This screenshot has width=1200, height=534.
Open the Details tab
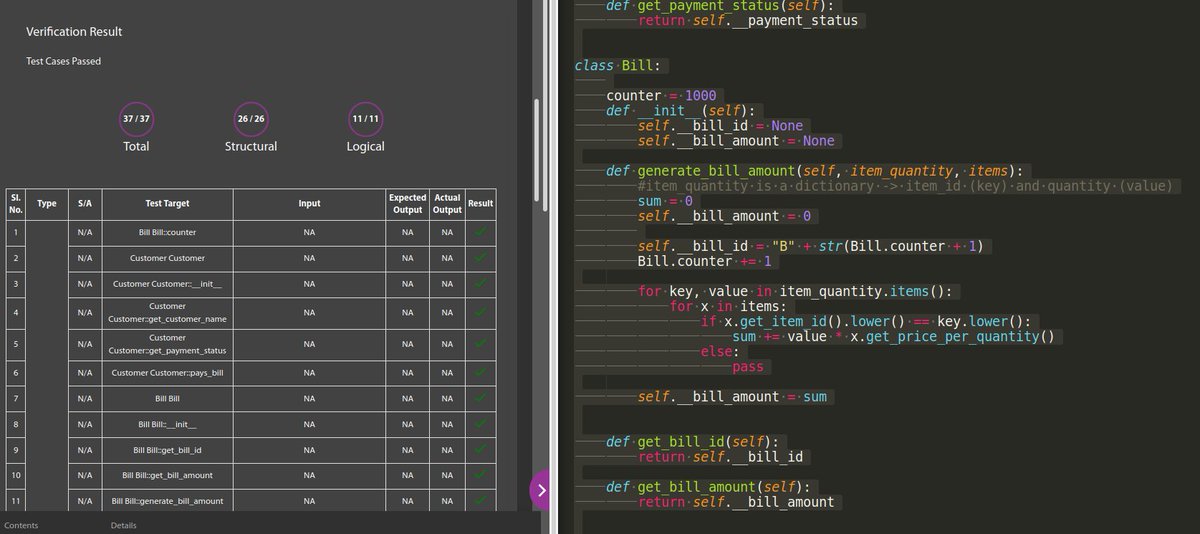(124, 525)
